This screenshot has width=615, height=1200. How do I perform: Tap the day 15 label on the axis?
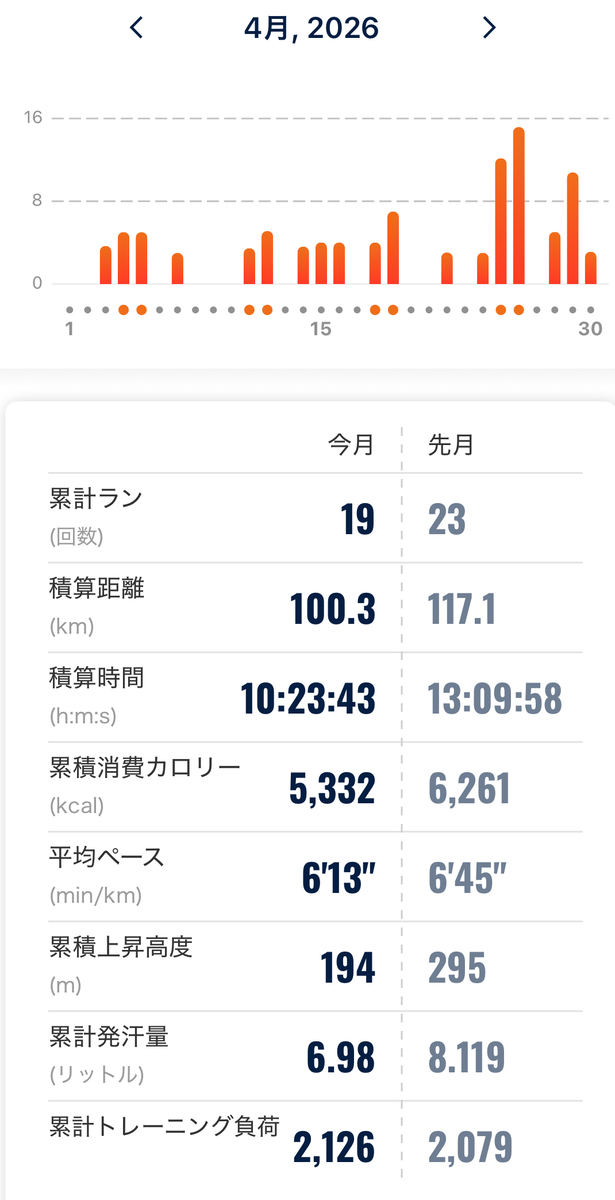pyautogui.click(x=320, y=329)
